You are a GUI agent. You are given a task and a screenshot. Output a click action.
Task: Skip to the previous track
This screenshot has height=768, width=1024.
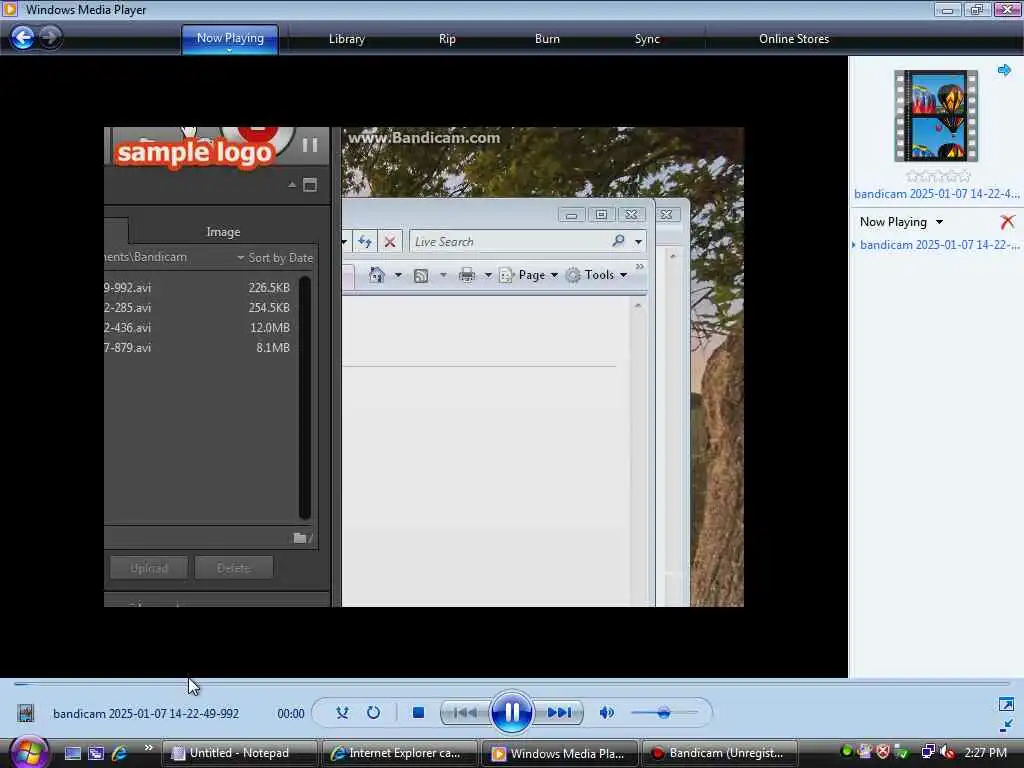coord(465,712)
